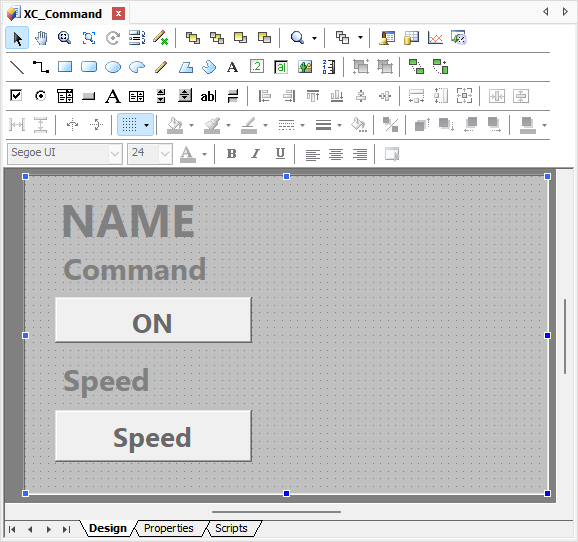
Task: Select the freehand pencil tool
Action: point(161,67)
